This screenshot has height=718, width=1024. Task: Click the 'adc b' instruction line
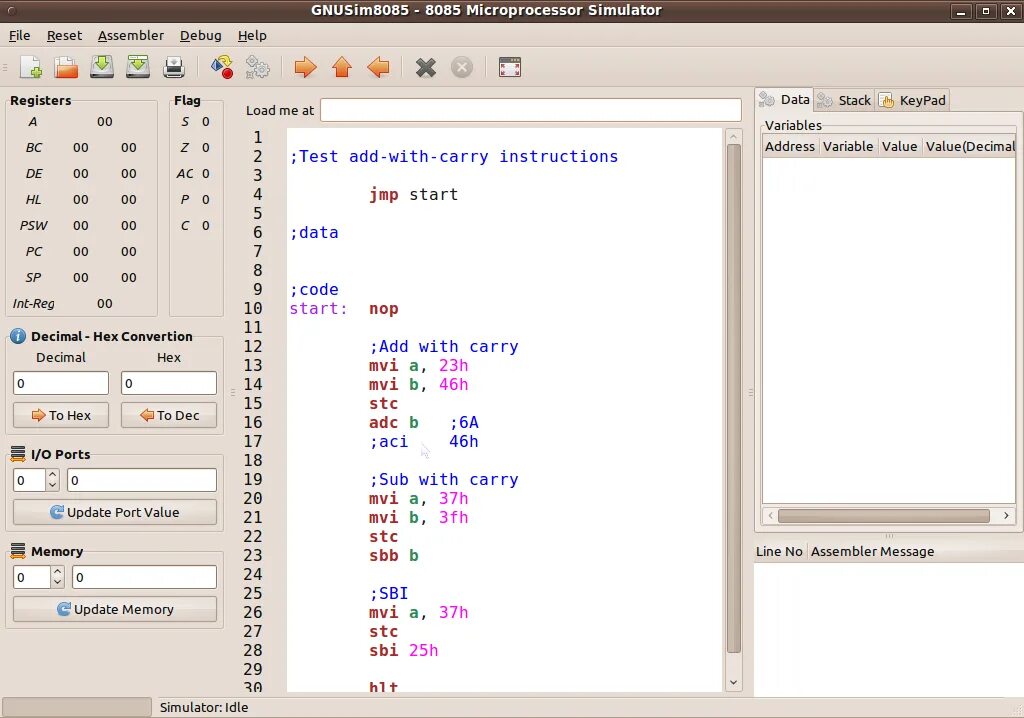[394, 423]
